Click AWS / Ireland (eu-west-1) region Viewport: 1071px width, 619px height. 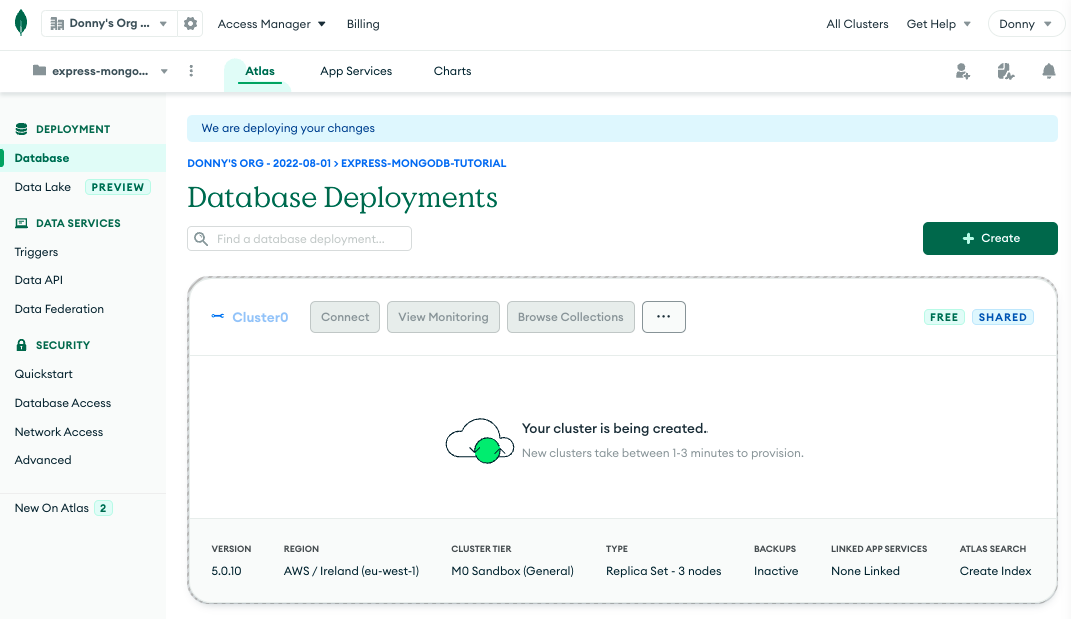tap(351, 571)
